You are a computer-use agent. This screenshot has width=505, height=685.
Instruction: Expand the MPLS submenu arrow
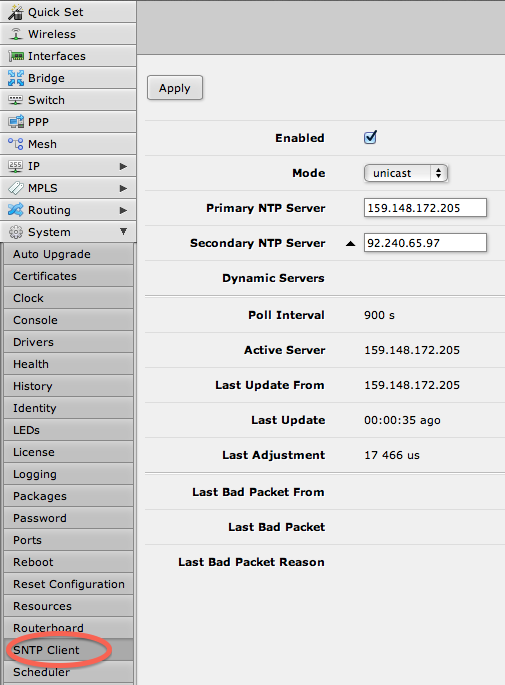tap(123, 188)
